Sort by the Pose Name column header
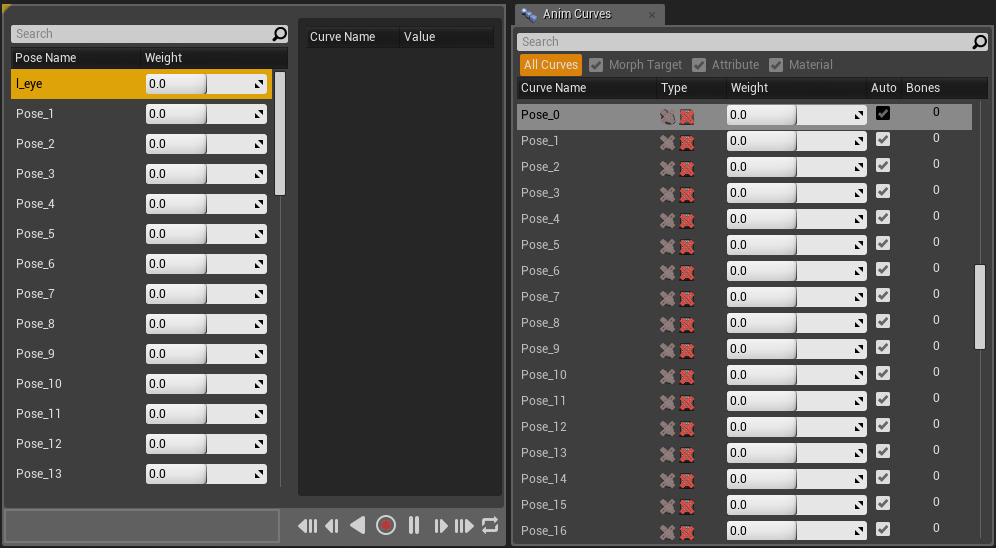The width and height of the screenshot is (996, 548). point(75,58)
